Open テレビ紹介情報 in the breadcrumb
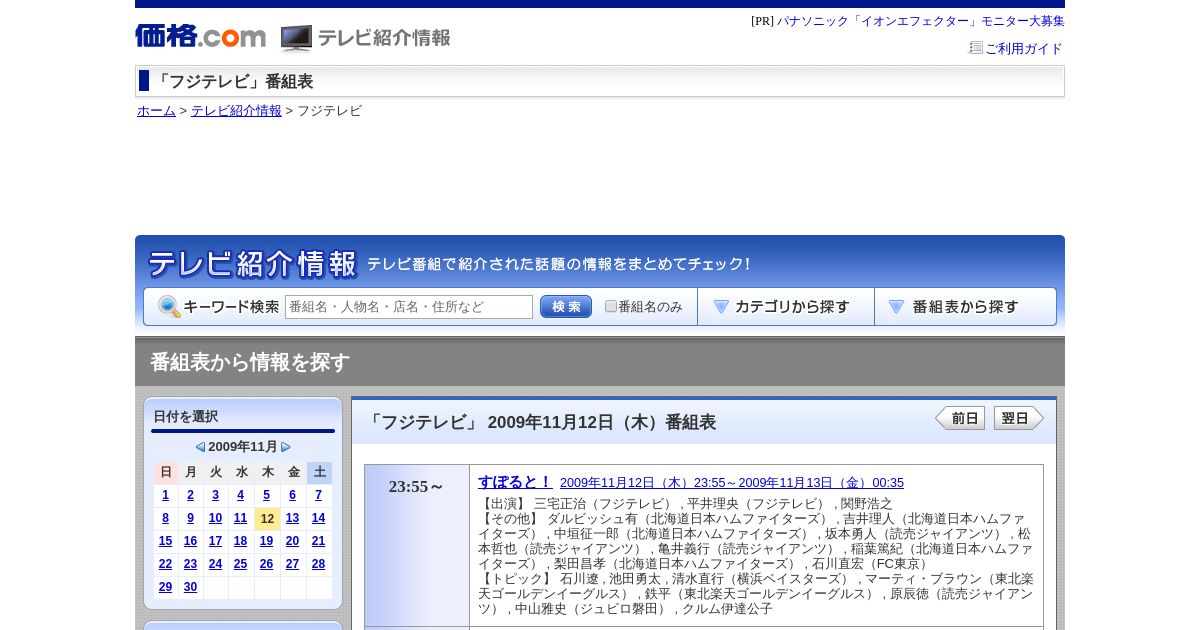Image resolution: width=1200 pixels, height=630 pixels. [x=236, y=111]
